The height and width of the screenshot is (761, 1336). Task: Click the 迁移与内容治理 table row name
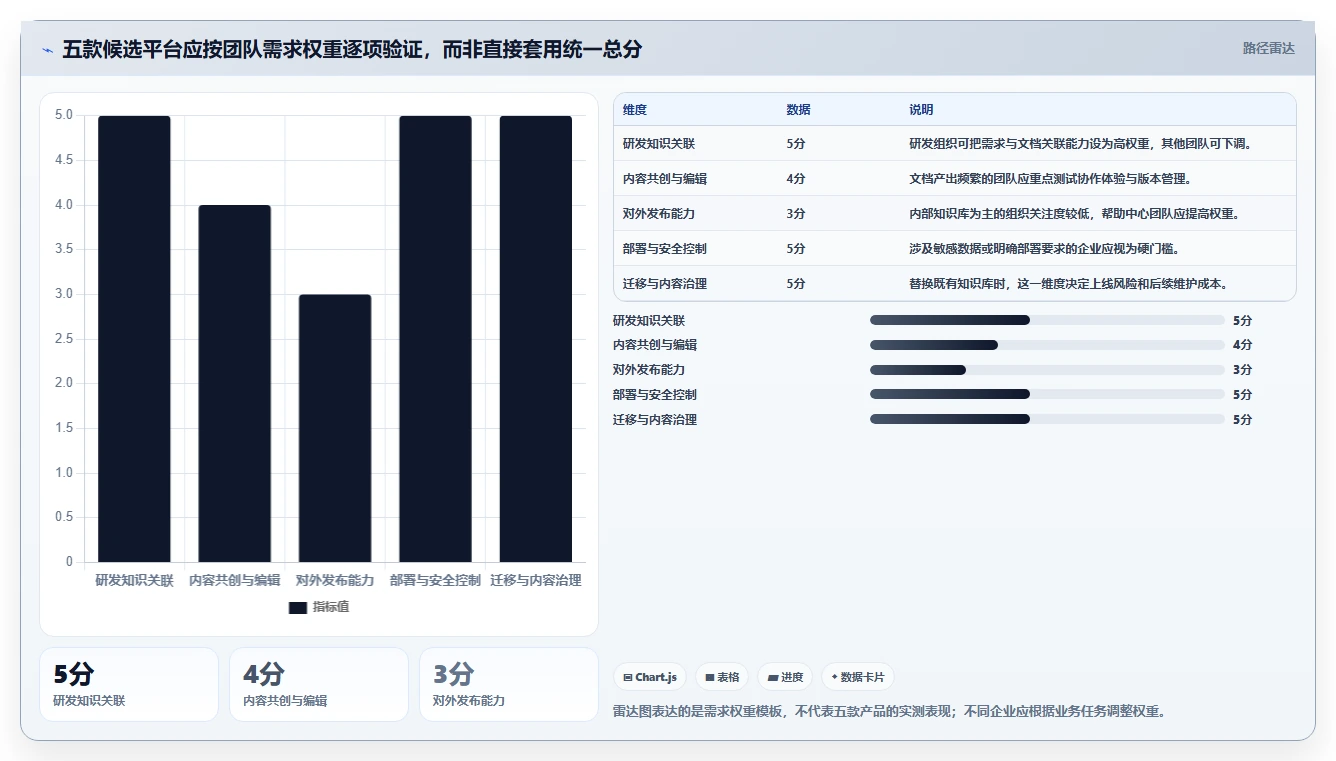[x=665, y=284]
